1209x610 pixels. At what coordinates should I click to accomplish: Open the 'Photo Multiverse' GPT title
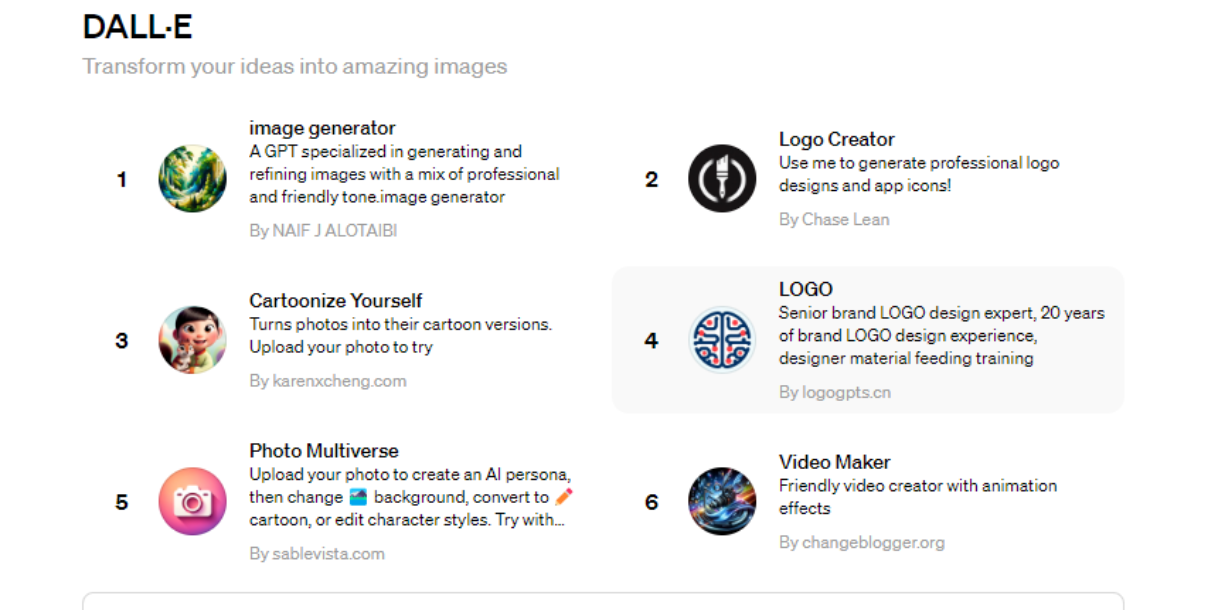(x=324, y=450)
